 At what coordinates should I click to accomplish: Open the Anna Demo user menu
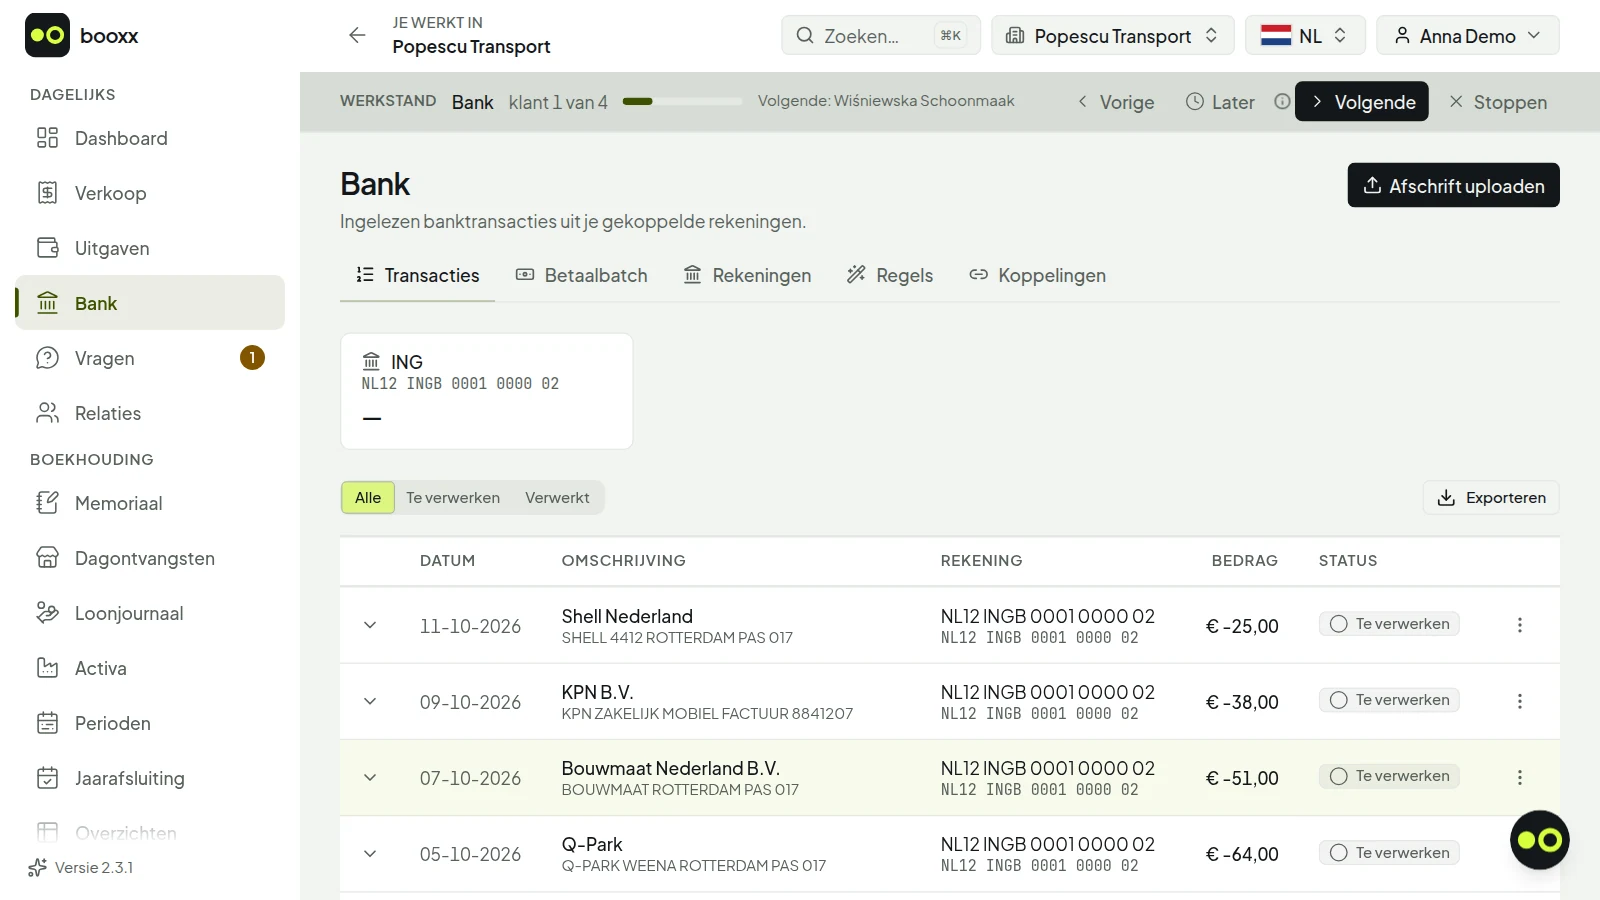tap(1467, 35)
